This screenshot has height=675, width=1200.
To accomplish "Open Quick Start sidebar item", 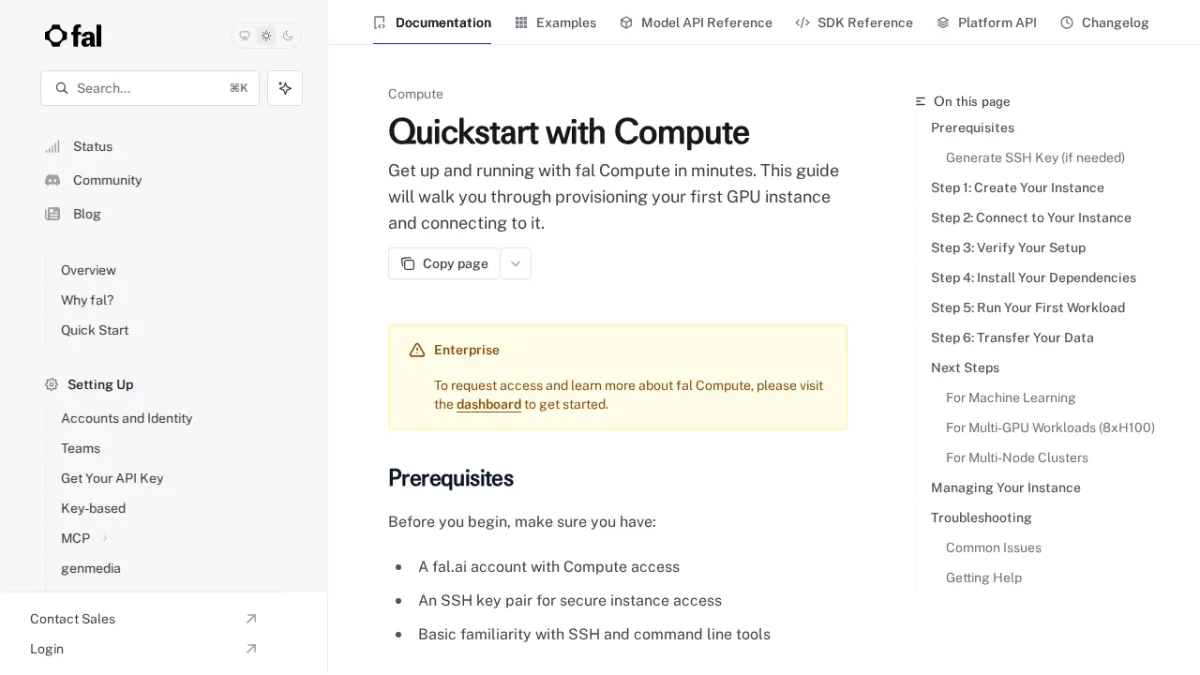I will pos(94,330).
